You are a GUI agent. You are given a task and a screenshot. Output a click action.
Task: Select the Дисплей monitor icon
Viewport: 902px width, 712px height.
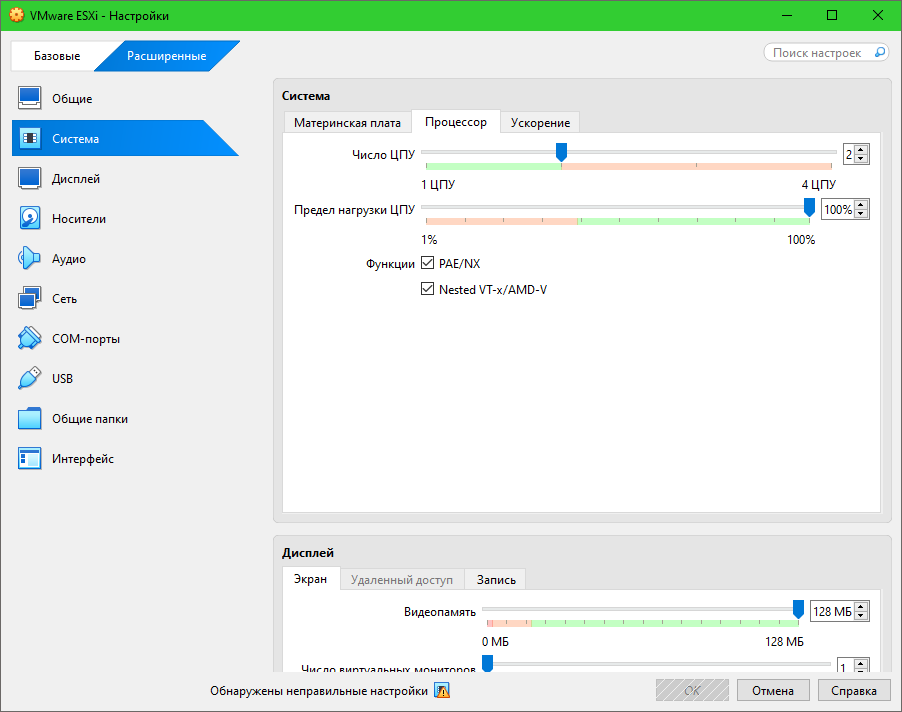pos(30,179)
